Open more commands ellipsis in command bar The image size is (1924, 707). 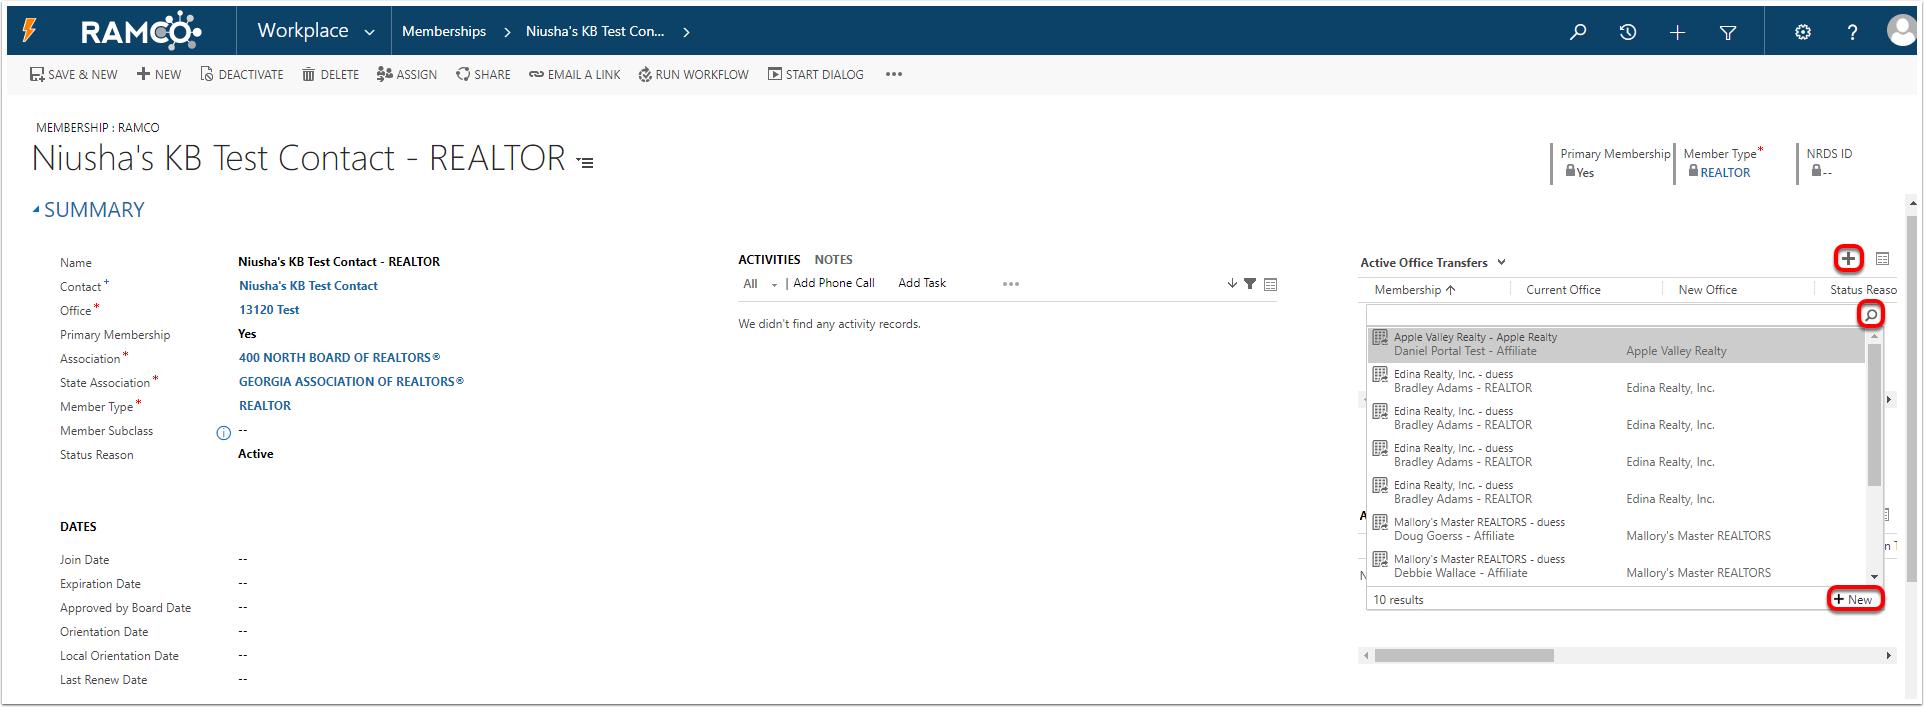(894, 74)
